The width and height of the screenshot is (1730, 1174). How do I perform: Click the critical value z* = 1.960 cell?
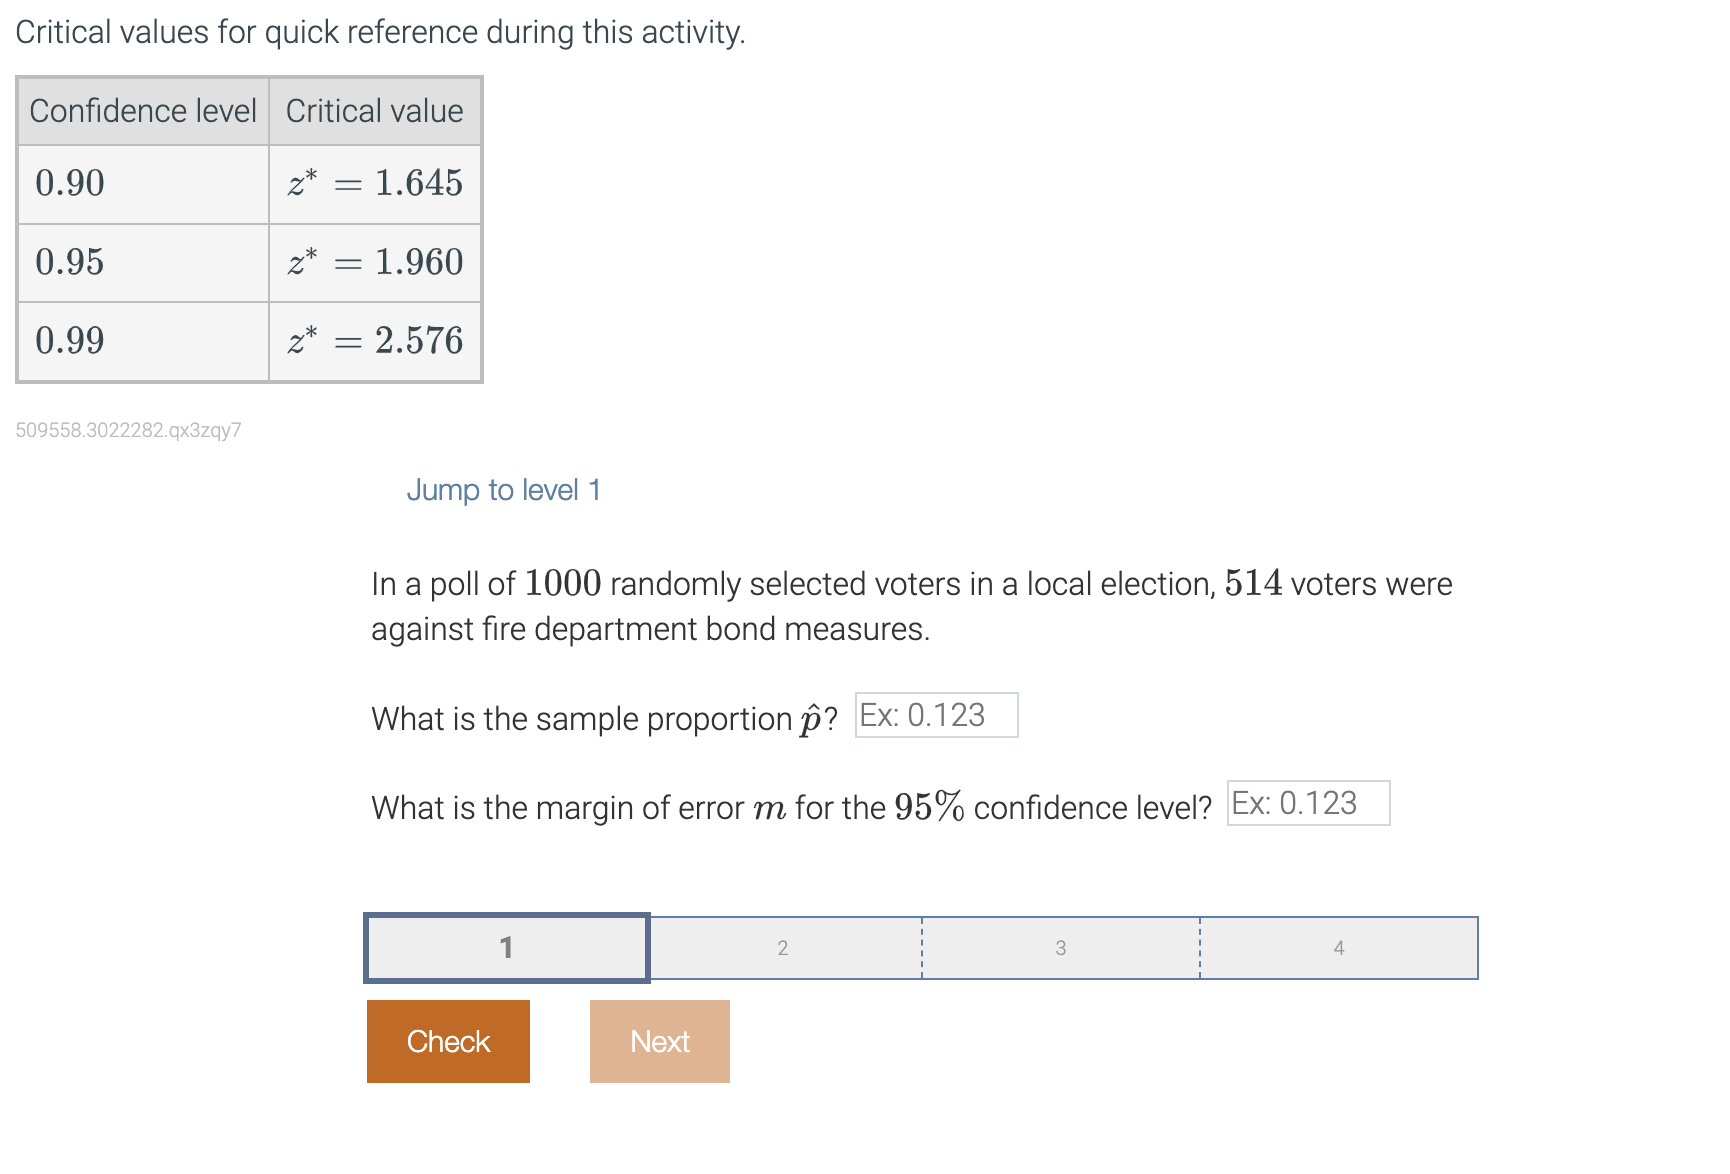point(374,262)
